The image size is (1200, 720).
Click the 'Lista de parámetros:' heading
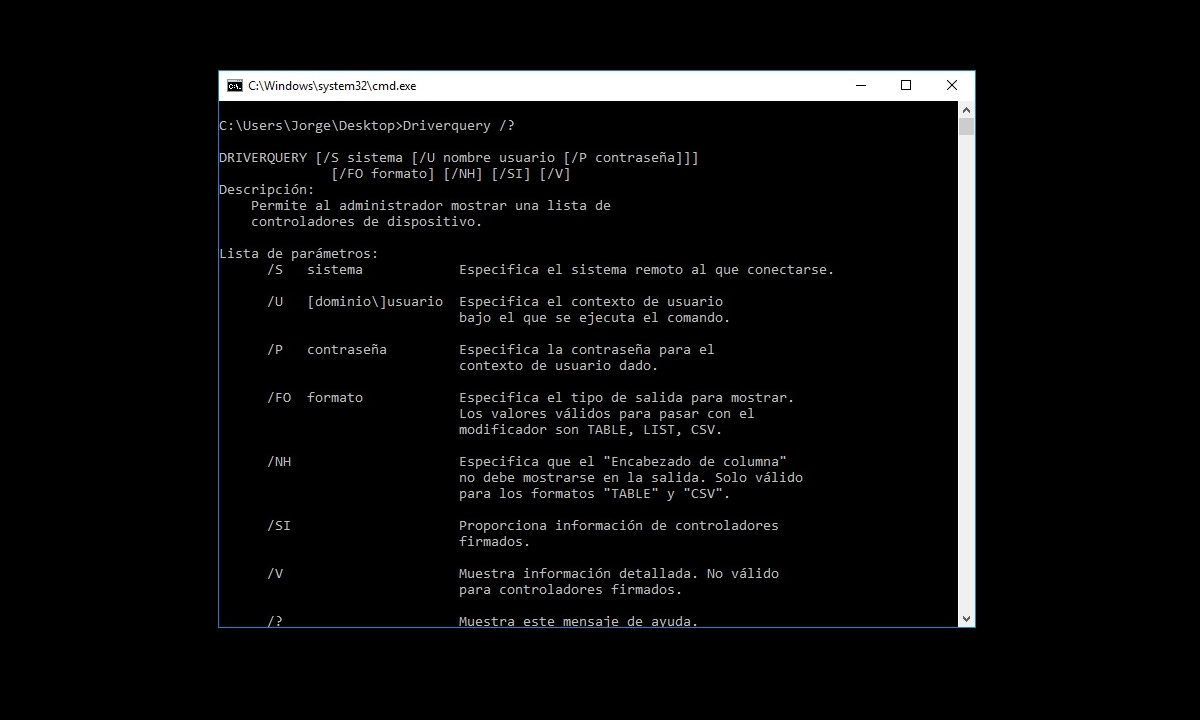click(299, 254)
